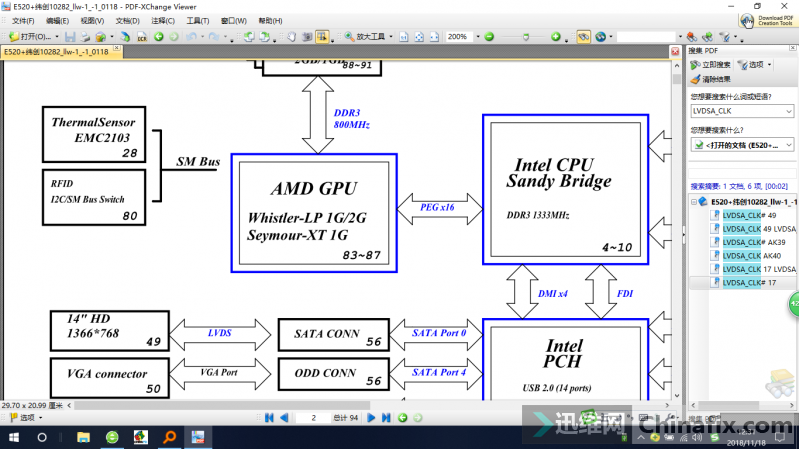Viewport: 799px width, 449px height.
Task: Open the 注释(C) menu
Action: click(163, 21)
